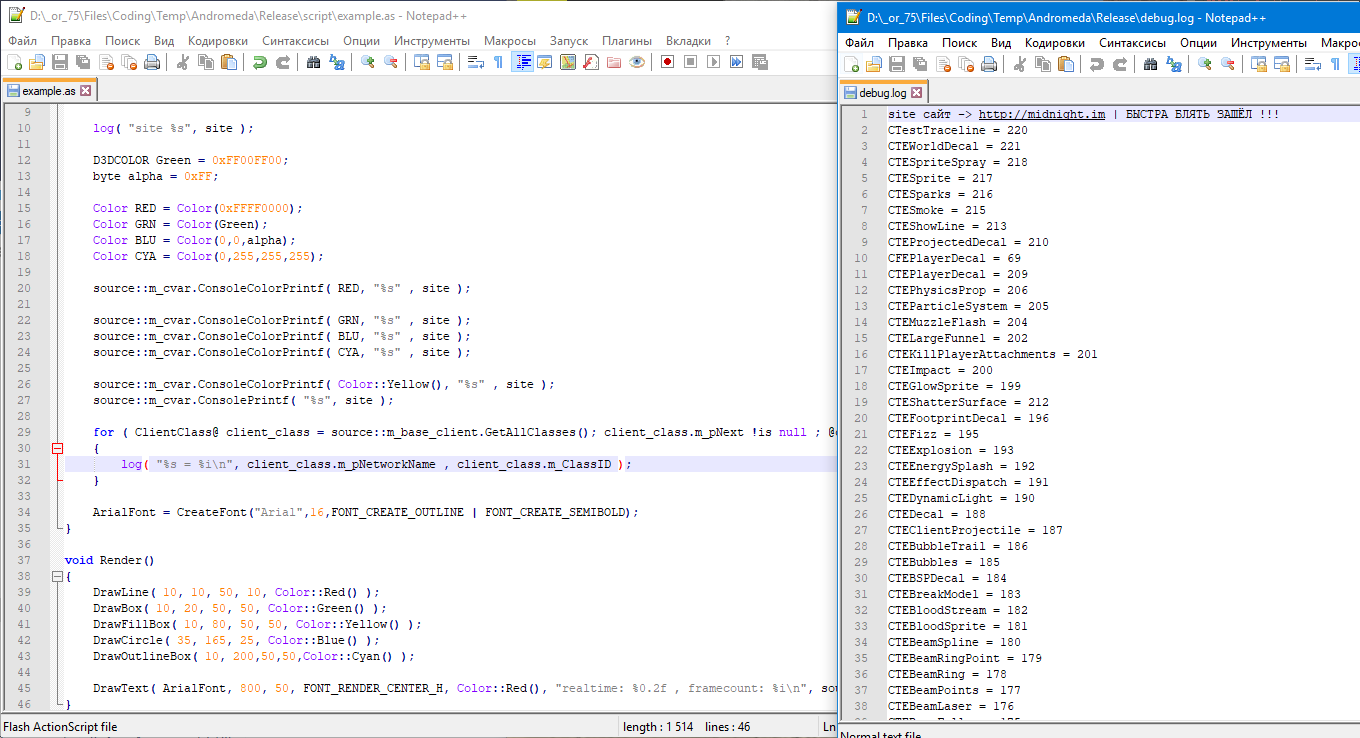The width and height of the screenshot is (1360, 738).
Task: Open ? help menu in example.as window
Action: pyautogui.click(x=727, y=41)
